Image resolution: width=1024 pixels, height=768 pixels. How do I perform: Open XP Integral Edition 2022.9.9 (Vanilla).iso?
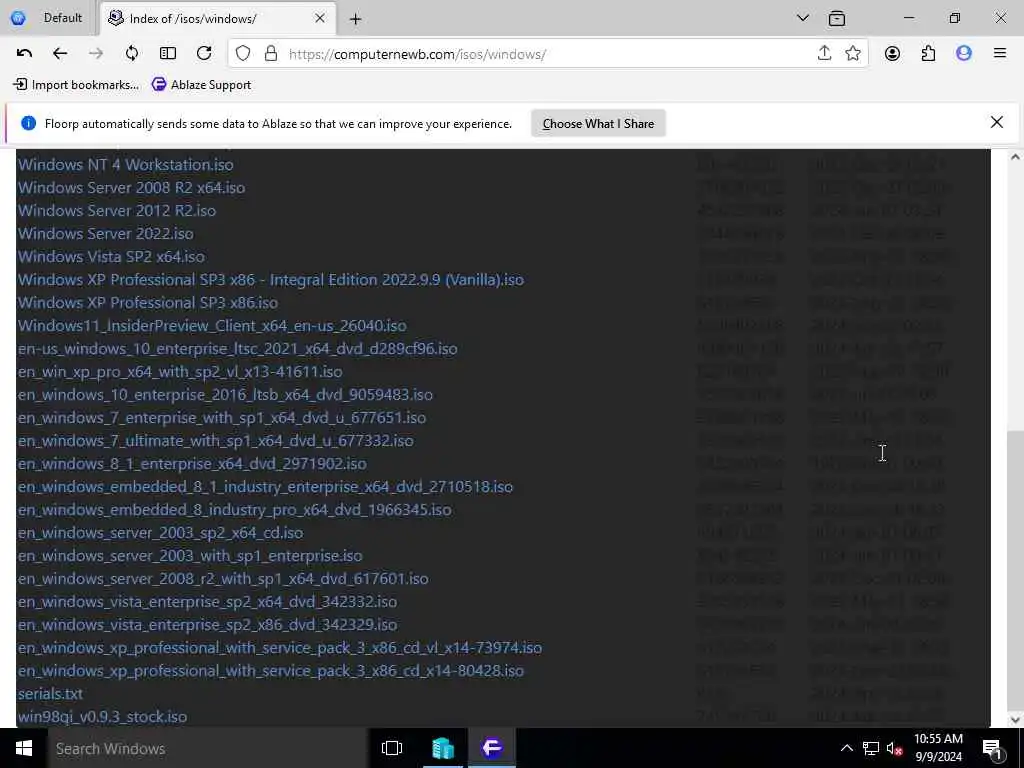click(270, 280)
